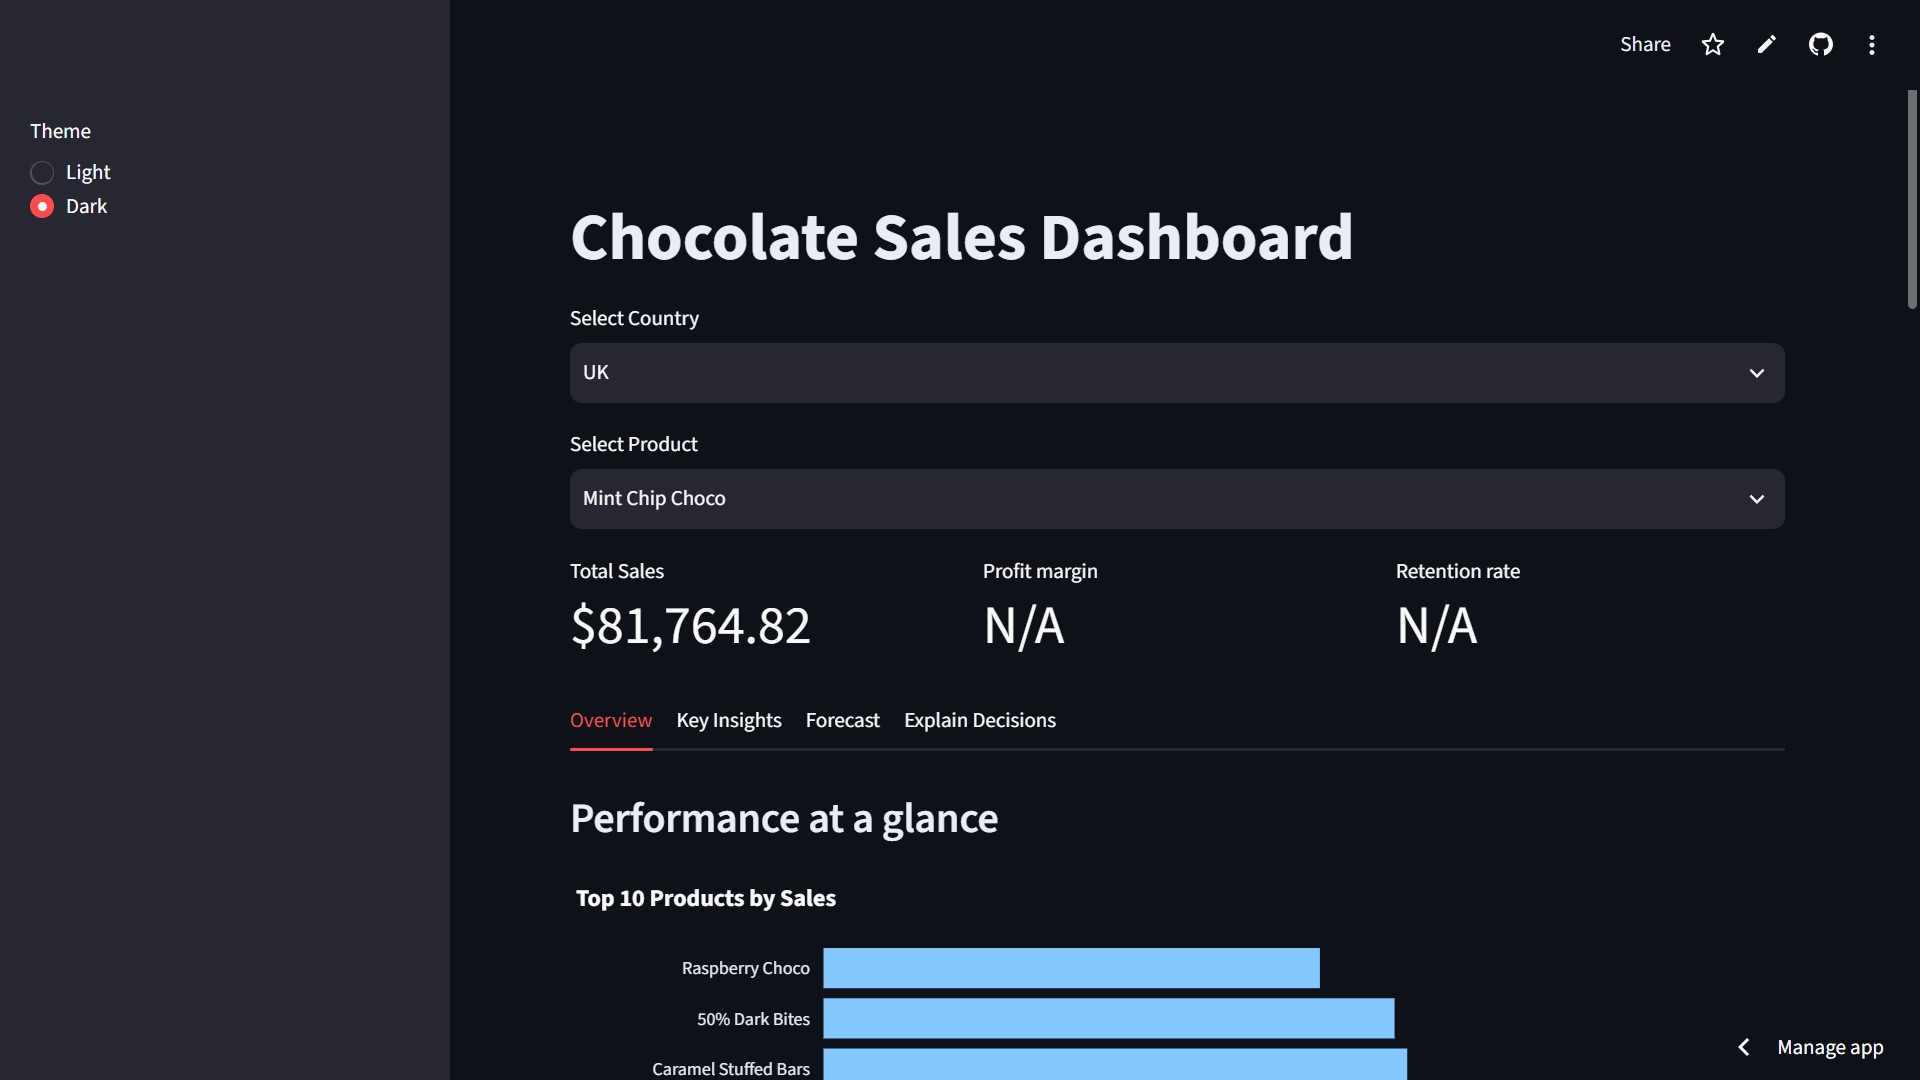Image resolution: width=1920 pixels, height=1080 pixels.
Task: Click the page vertical scrollbar thumb
Action: click(1912, 200)
